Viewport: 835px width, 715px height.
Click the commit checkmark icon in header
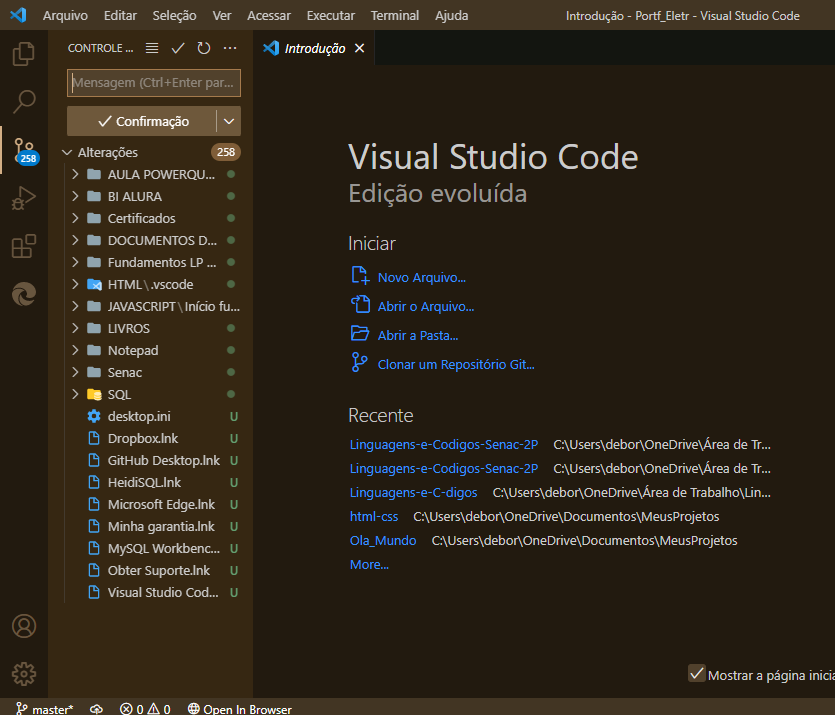click(178, 48)
